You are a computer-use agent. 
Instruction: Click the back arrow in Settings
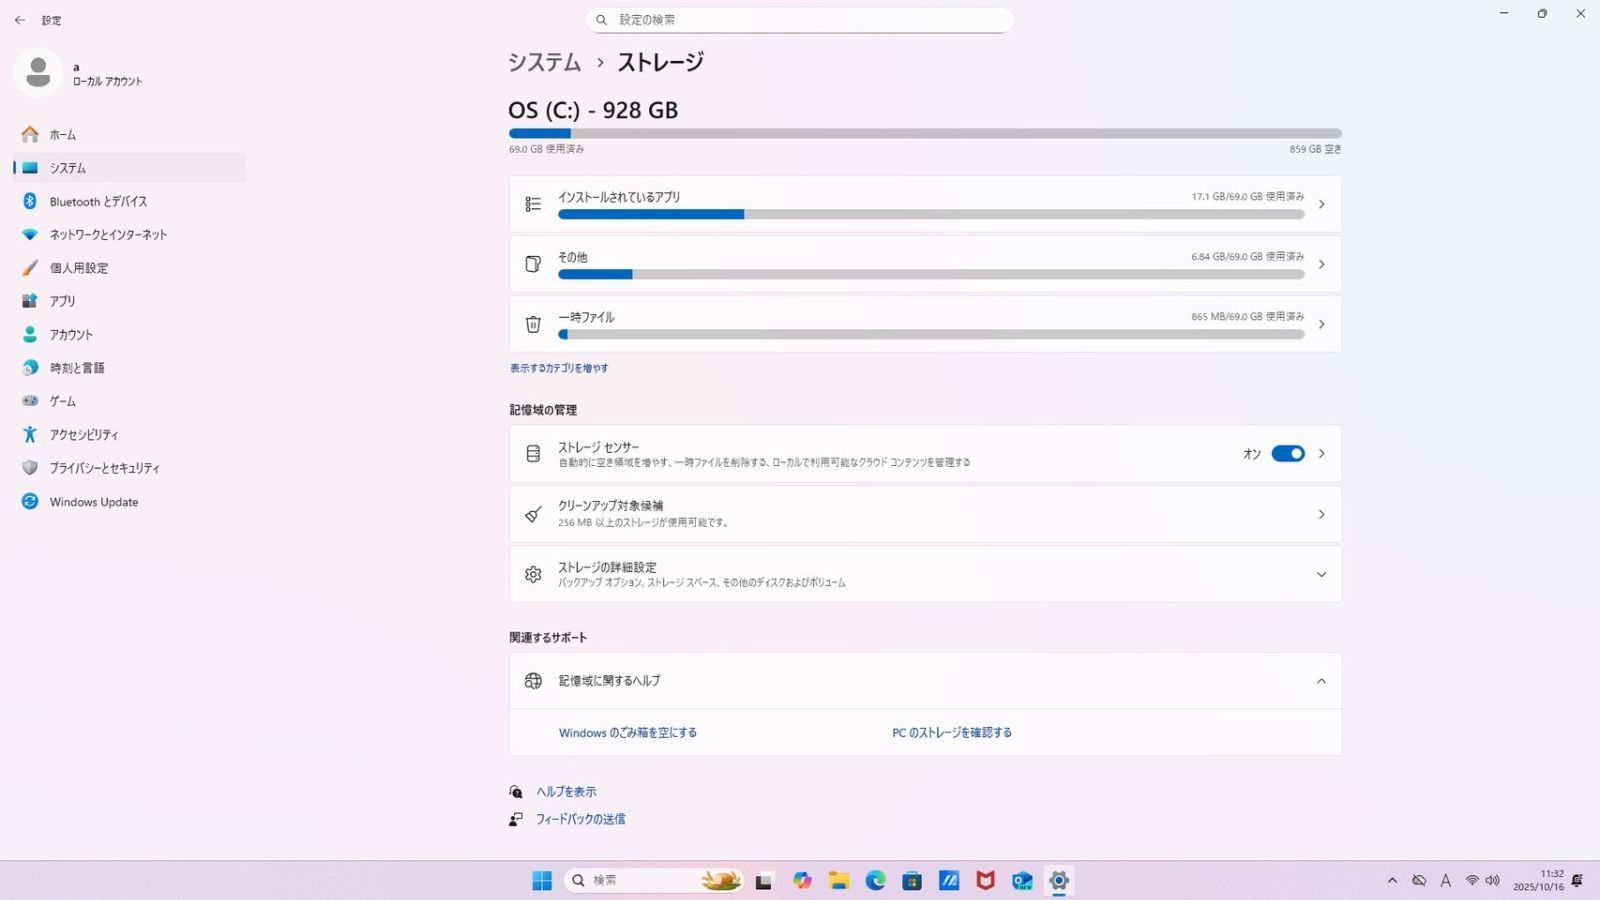[19, 20]
